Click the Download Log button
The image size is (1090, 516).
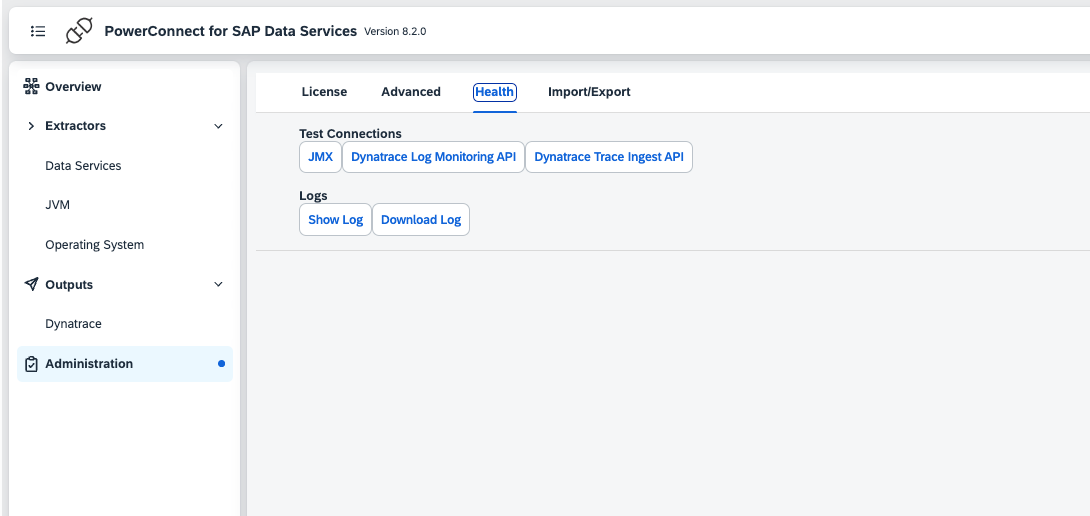421,220
